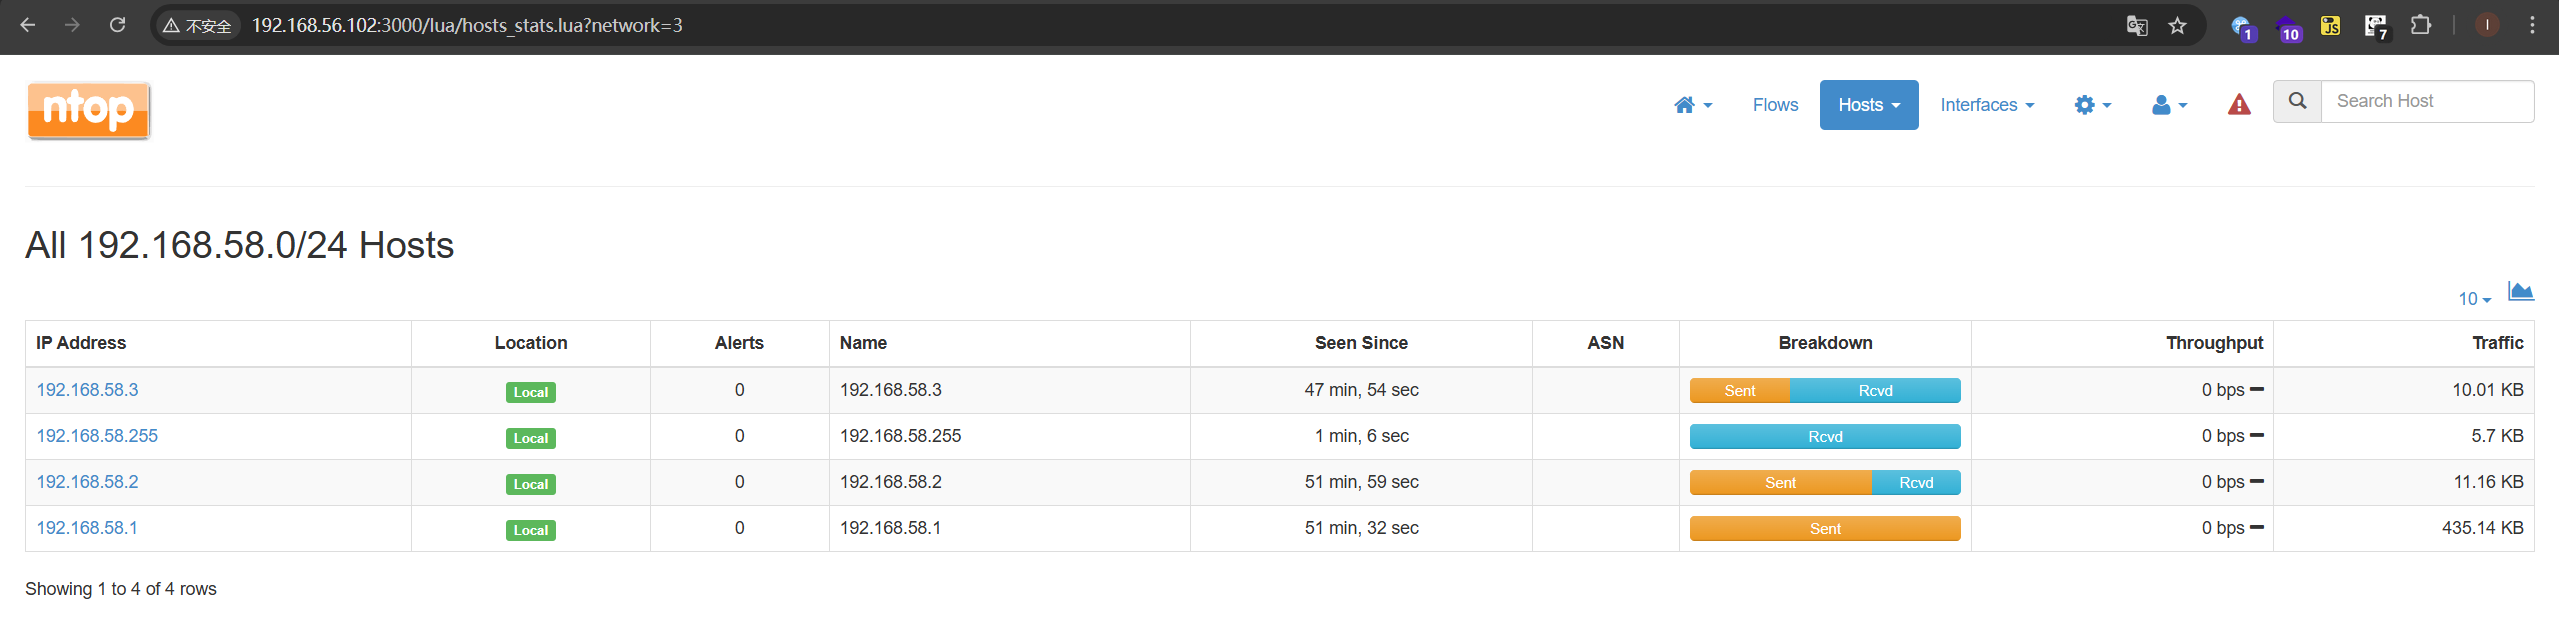Image resolution: width=2559 pixels, height=637 pixels.
Task: Open the user account icon menu
Action: [x=2169, y=105]
